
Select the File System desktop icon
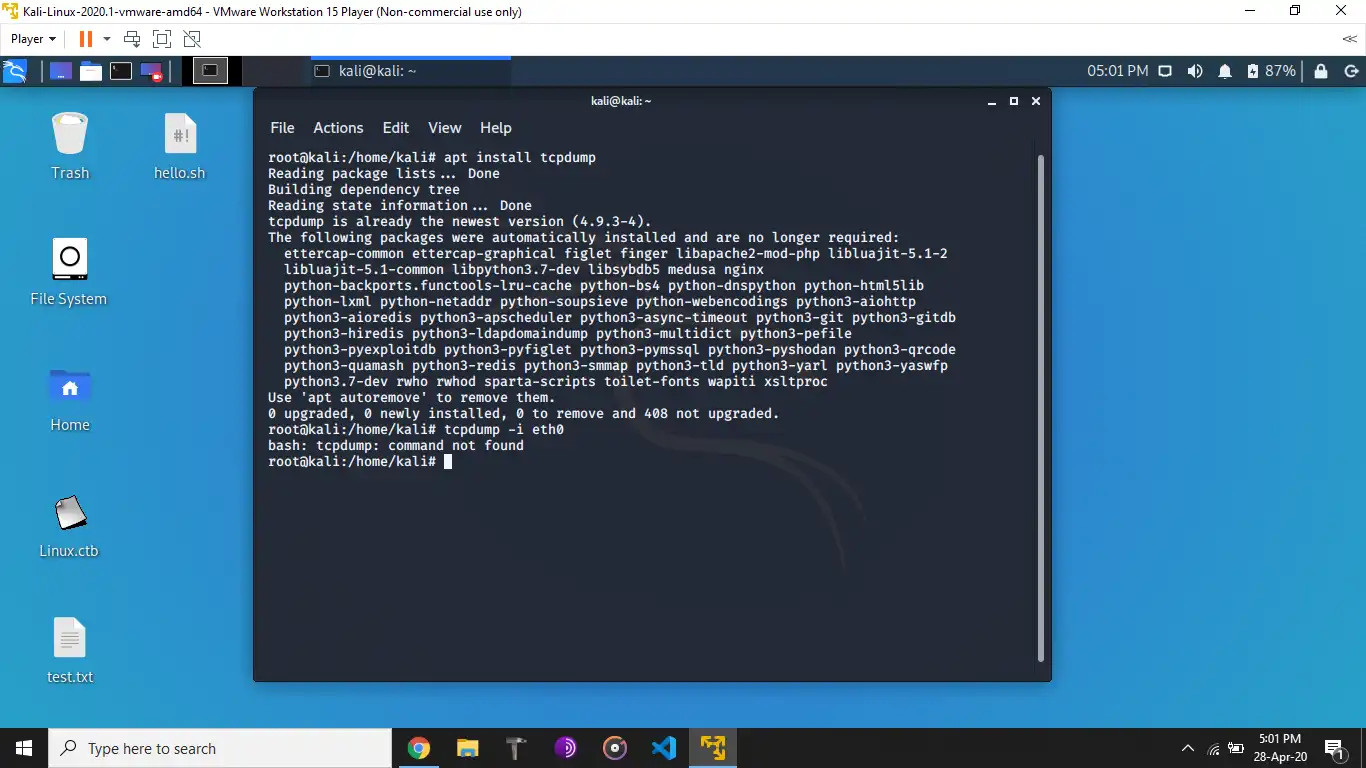(68, 272)
